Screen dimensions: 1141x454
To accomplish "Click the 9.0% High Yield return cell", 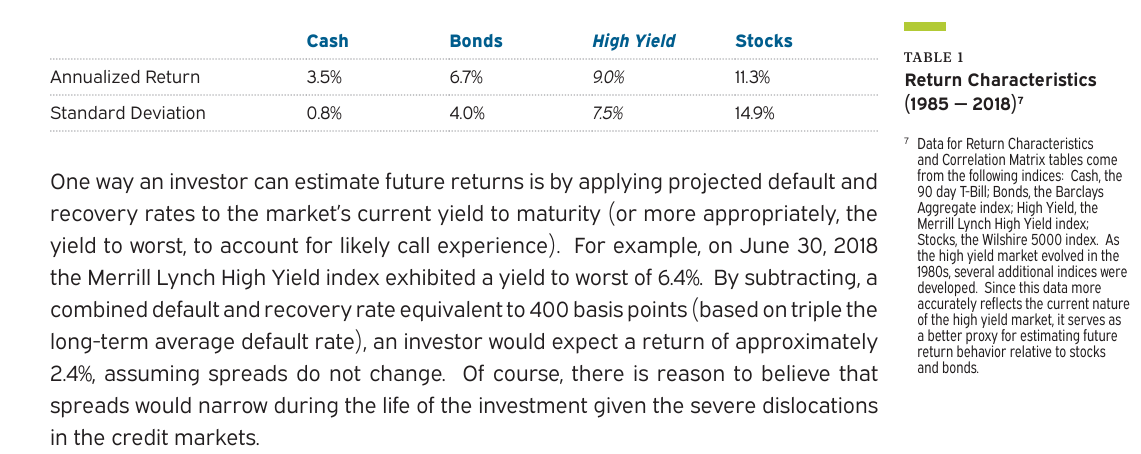I will pos(608,77).
